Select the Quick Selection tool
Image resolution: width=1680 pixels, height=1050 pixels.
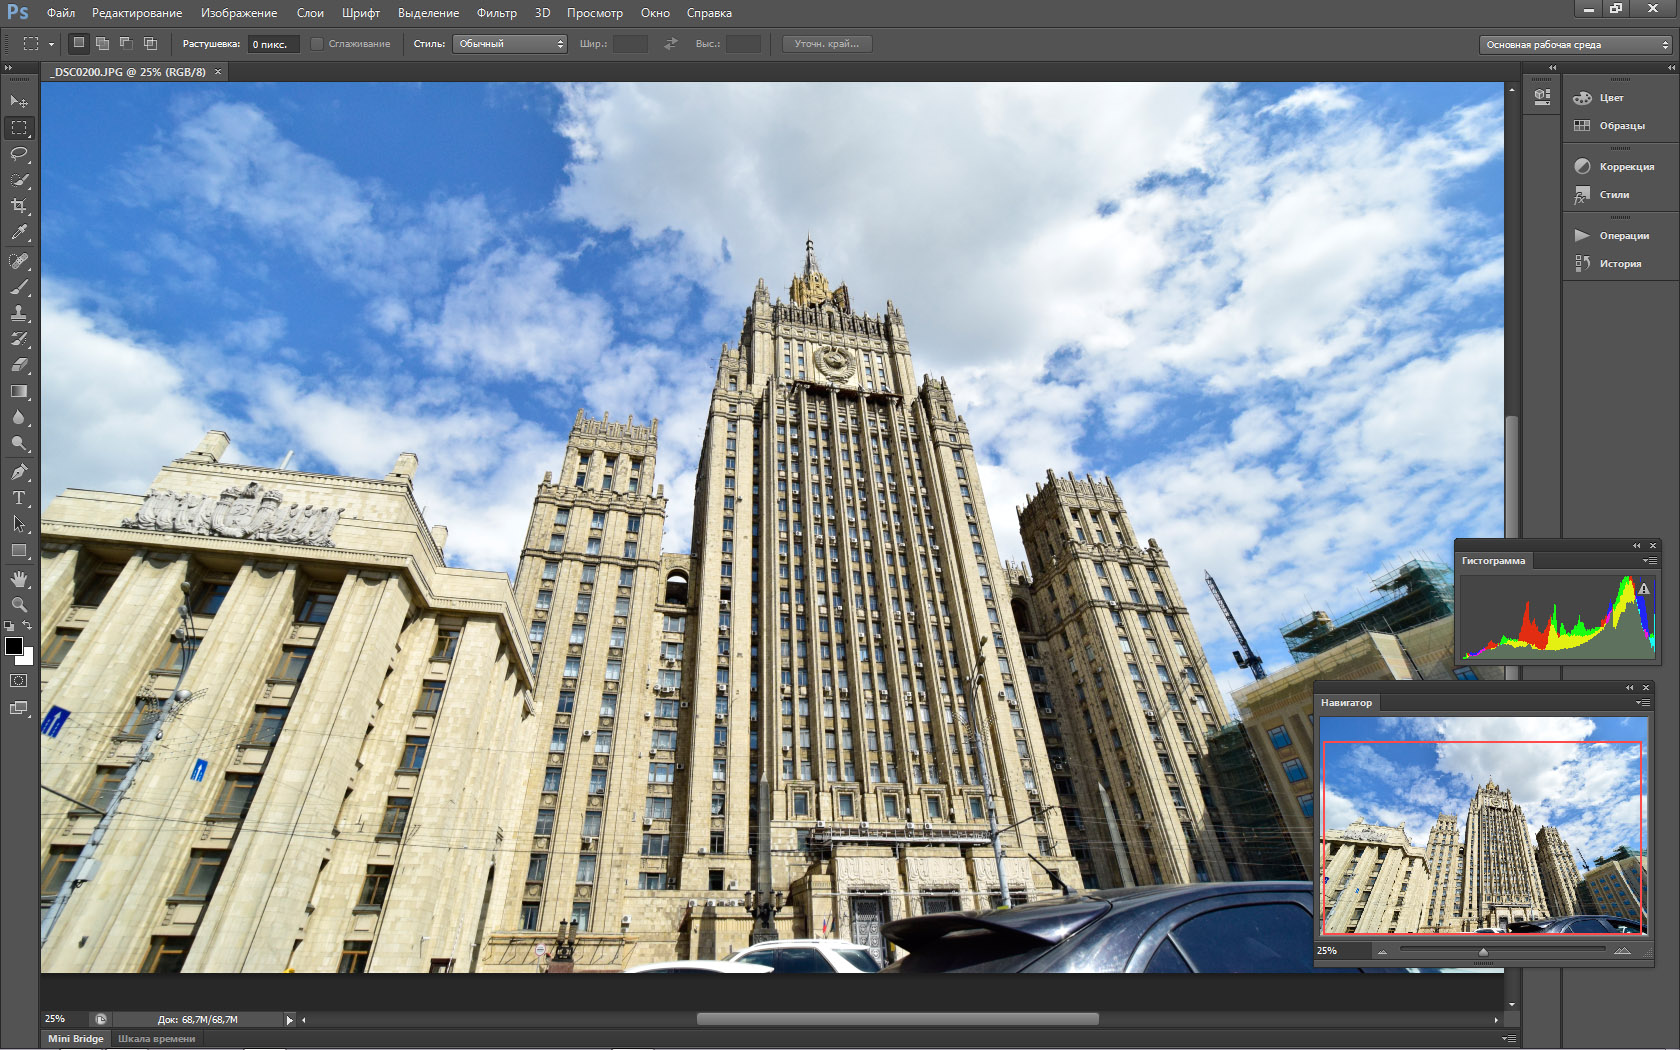point(19,180)
